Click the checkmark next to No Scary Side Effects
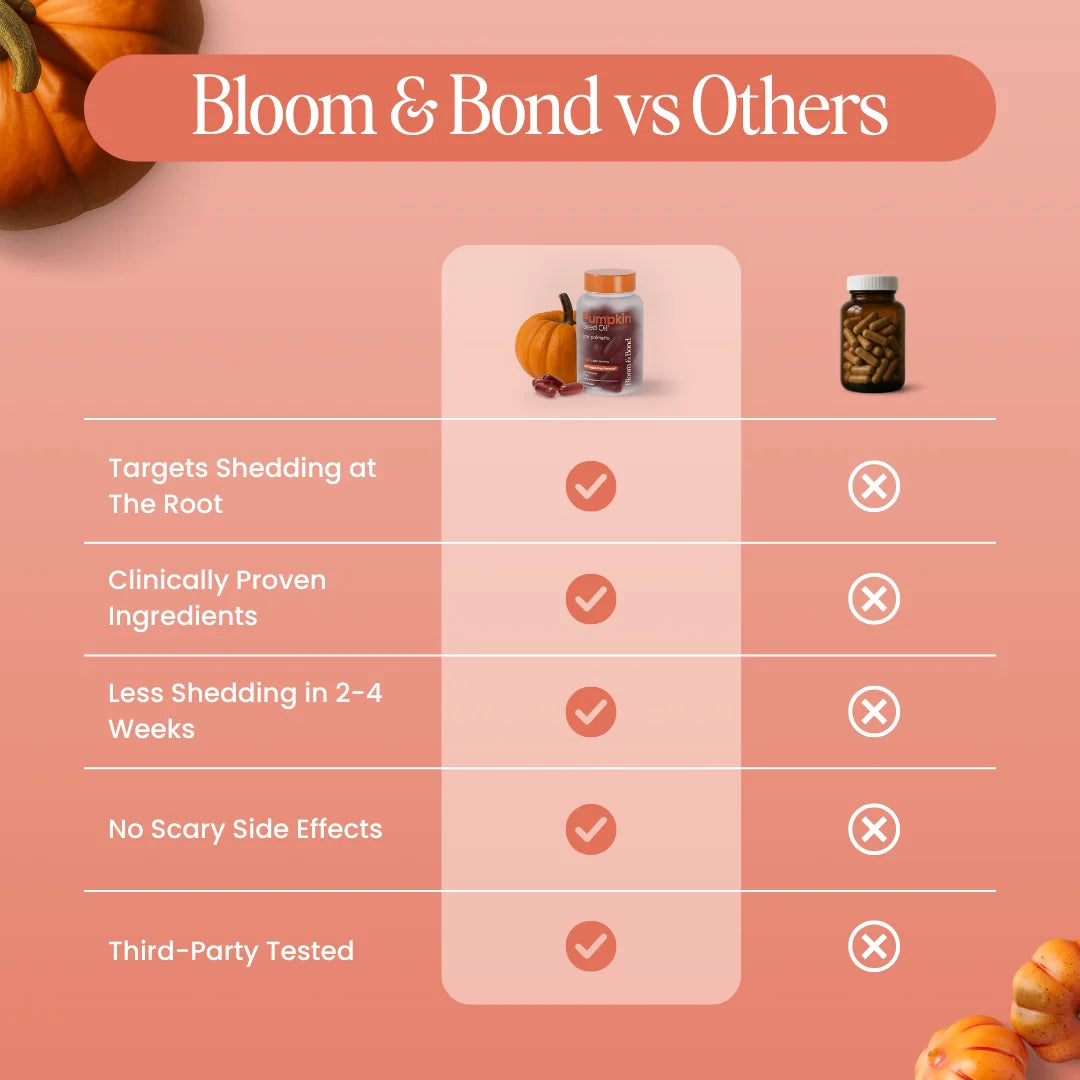Image resolution: width=1080 pixels, height=1080 pixels. pos(591,830)
